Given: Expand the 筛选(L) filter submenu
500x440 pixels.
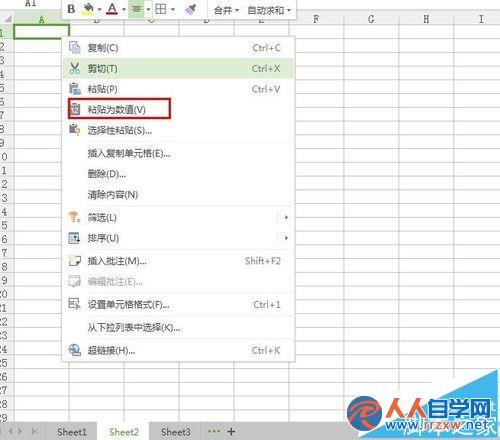Looking at the screenshot, I should pos(178,218).
